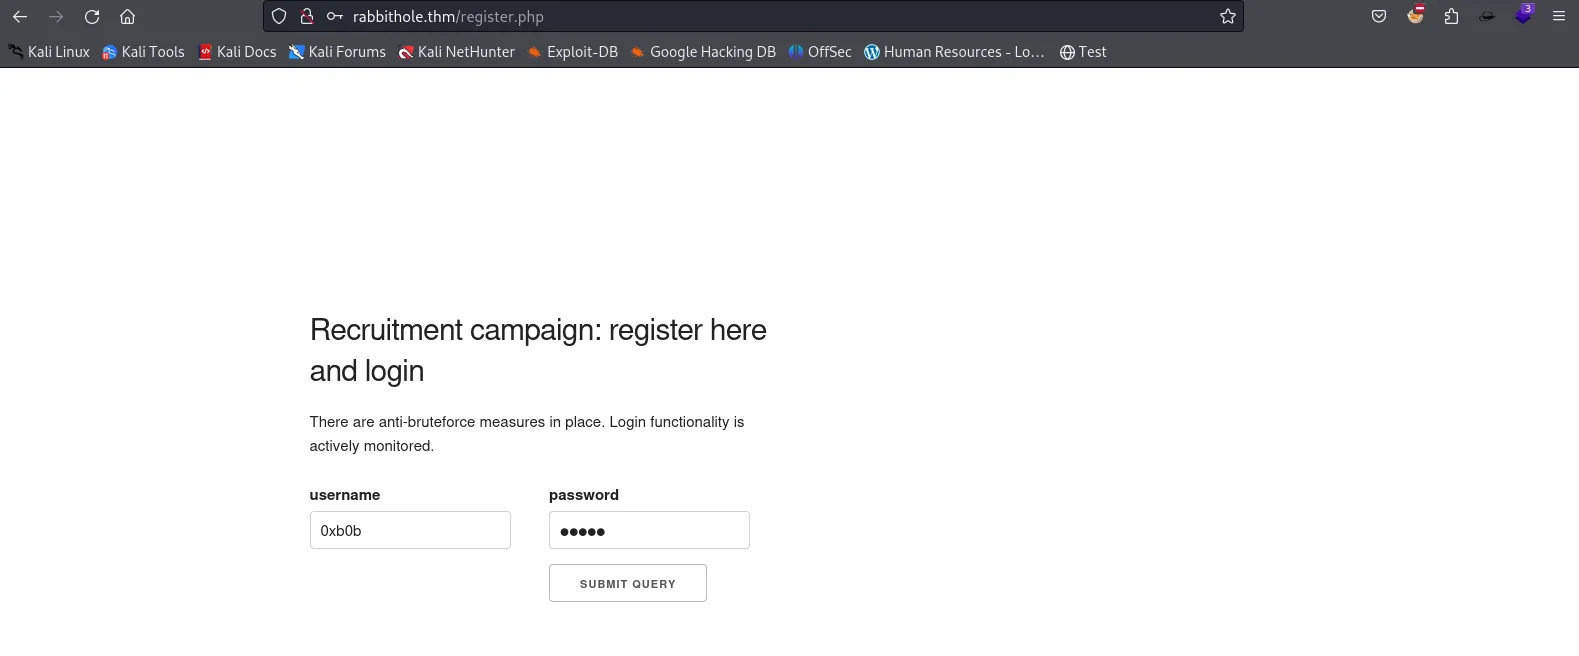Image resolution: width=1579 pixels, height=656 pixels.
Task: Open the Google Hacking DB bookmark
Action: tap(703, 52)
